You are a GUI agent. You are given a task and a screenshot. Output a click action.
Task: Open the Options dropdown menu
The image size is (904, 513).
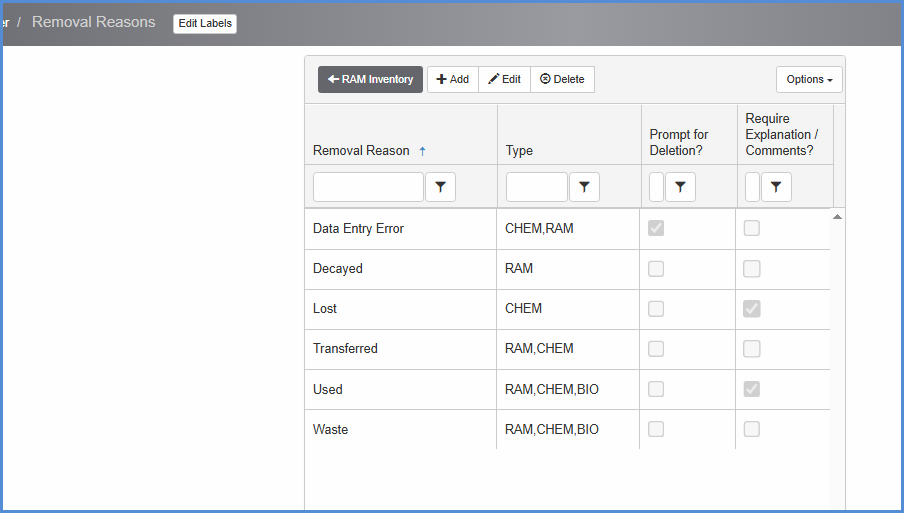809,80
